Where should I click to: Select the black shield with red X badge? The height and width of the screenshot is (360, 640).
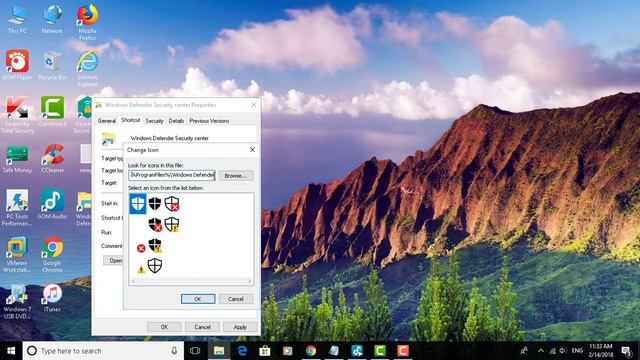click(155, 224)
